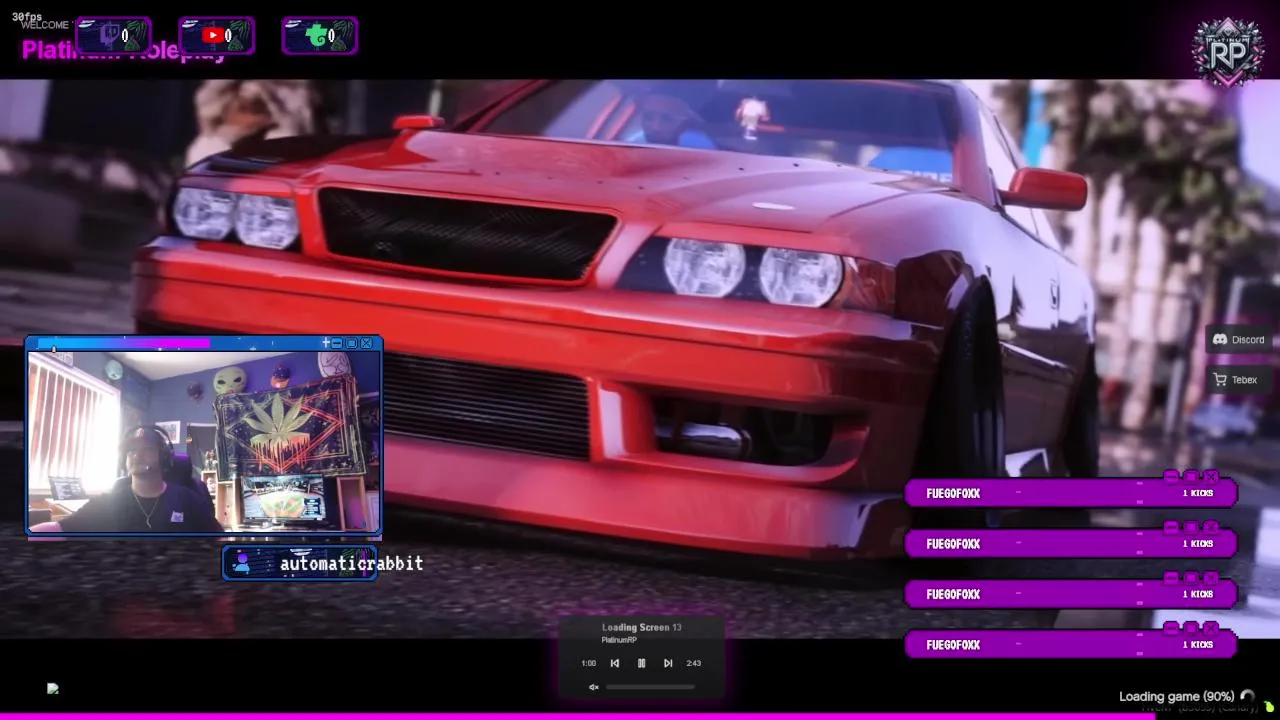The width and height of the screenshot is (1280, 720).
Task: Click the user avatar icon beside automaticrabbit
Action: pyautogui.click(x=241, y=563)
